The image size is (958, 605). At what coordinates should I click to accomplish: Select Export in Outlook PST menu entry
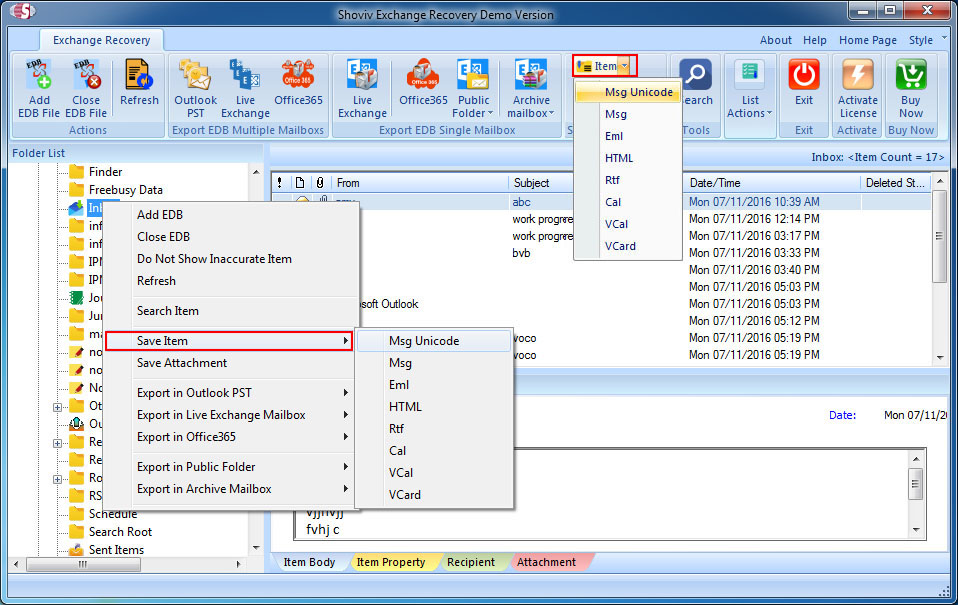(x=195, y=393)
